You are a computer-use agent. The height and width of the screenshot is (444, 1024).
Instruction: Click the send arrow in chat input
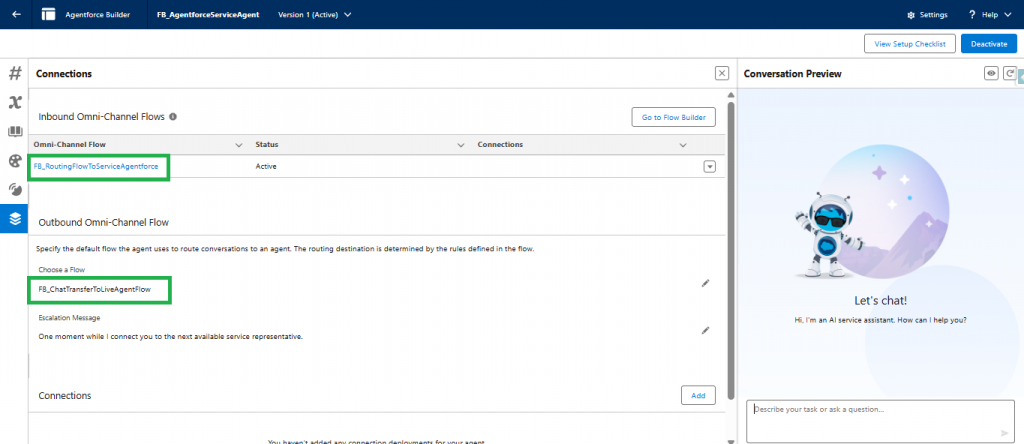coord(1004,433)
